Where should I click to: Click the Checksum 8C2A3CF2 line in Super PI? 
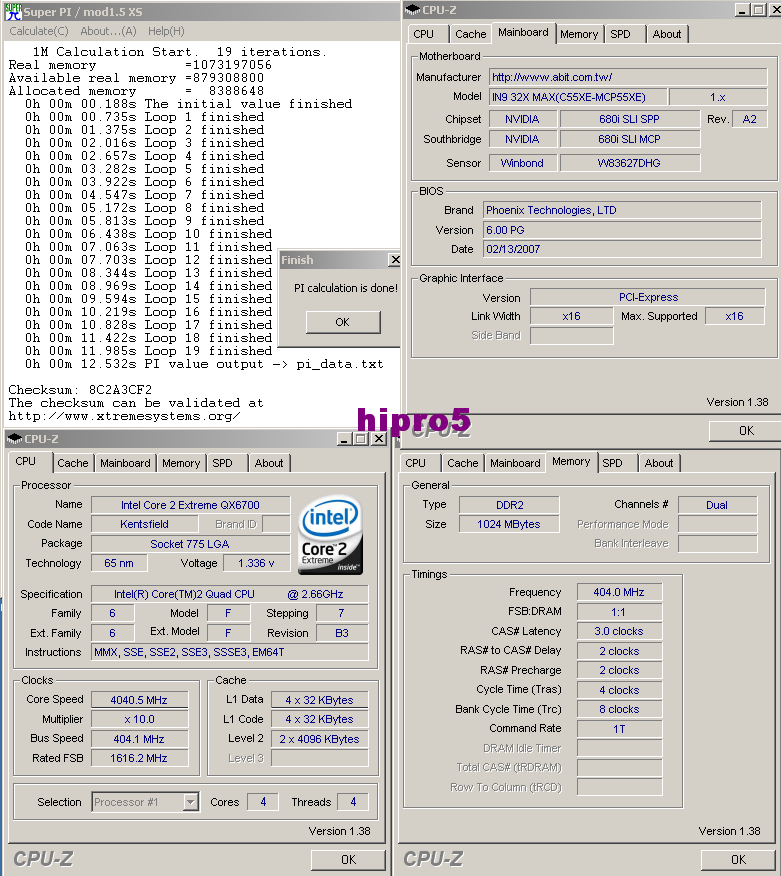80,390
